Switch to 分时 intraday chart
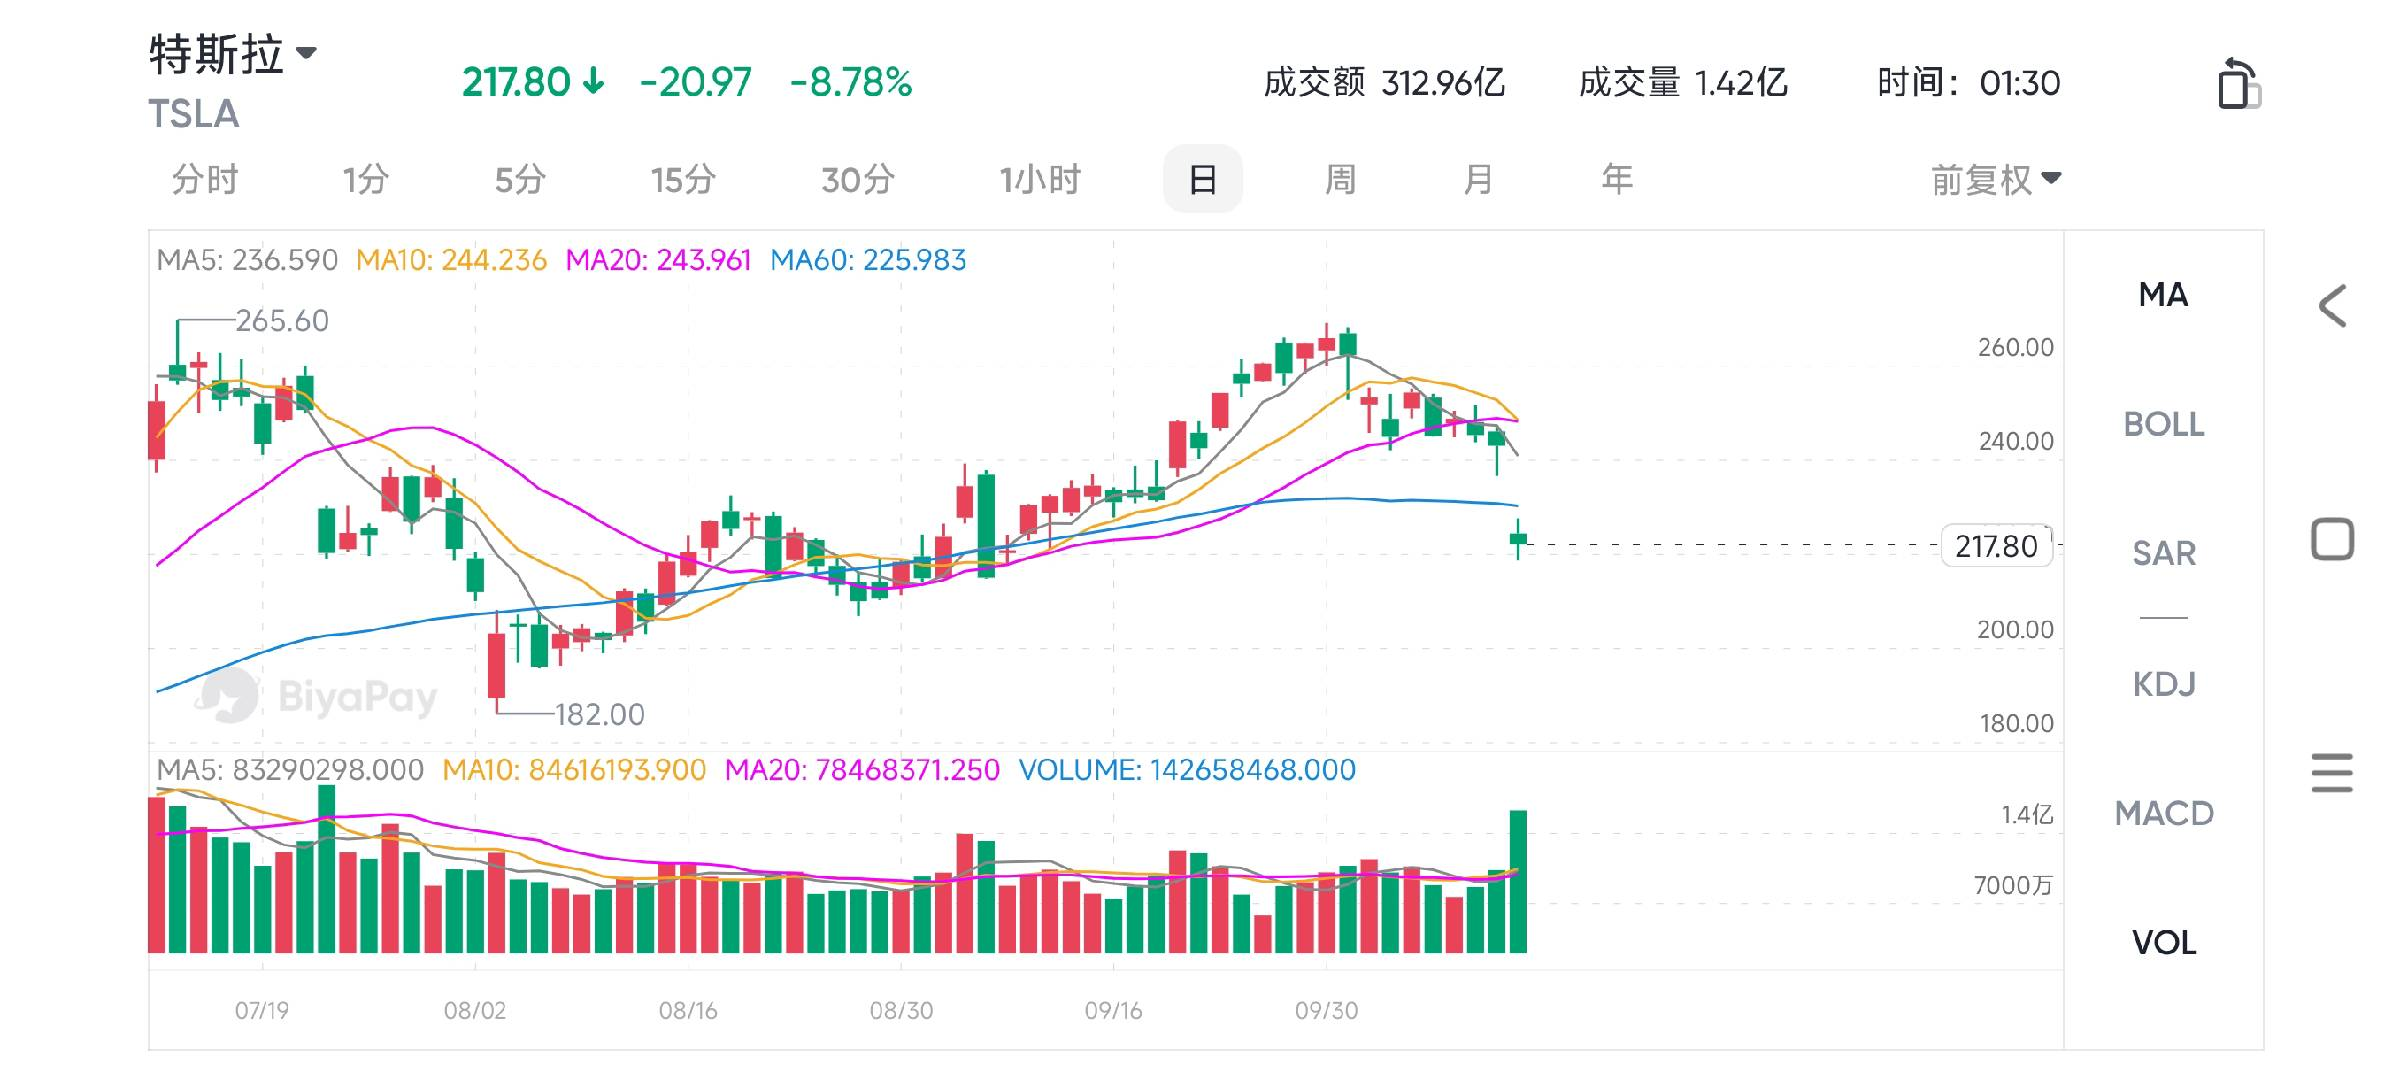 click(x=205, y=180)
